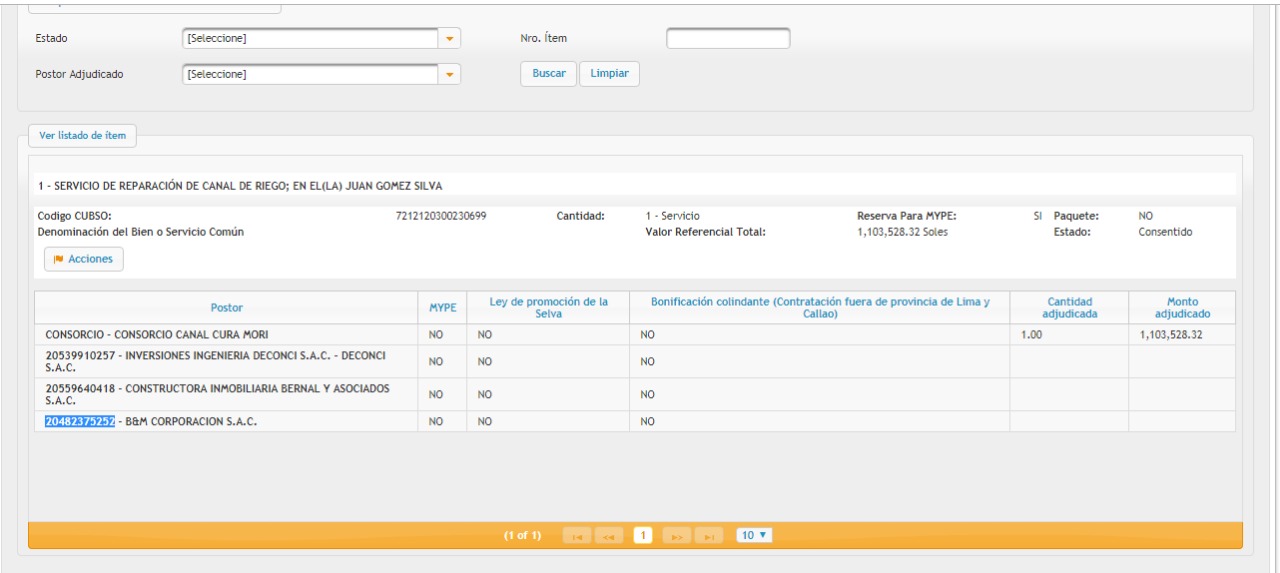The image size is (1280, 573).
Task: Click Ley de promoción de la Selva header
Action: coord(548,308)
